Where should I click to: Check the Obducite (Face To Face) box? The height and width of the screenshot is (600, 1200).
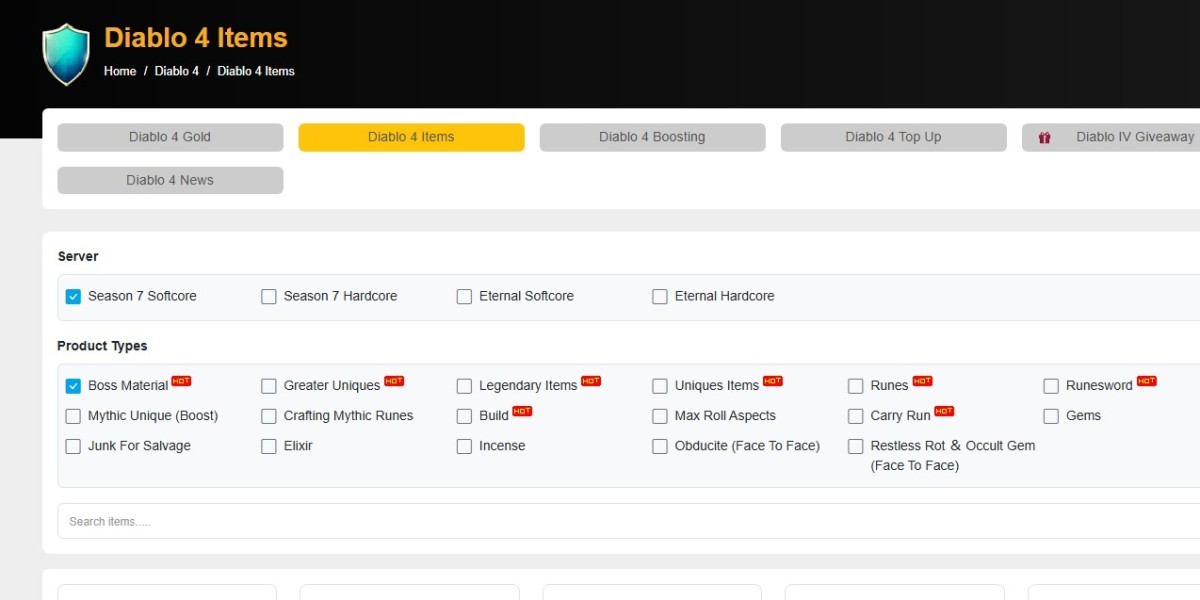(660, 447)
